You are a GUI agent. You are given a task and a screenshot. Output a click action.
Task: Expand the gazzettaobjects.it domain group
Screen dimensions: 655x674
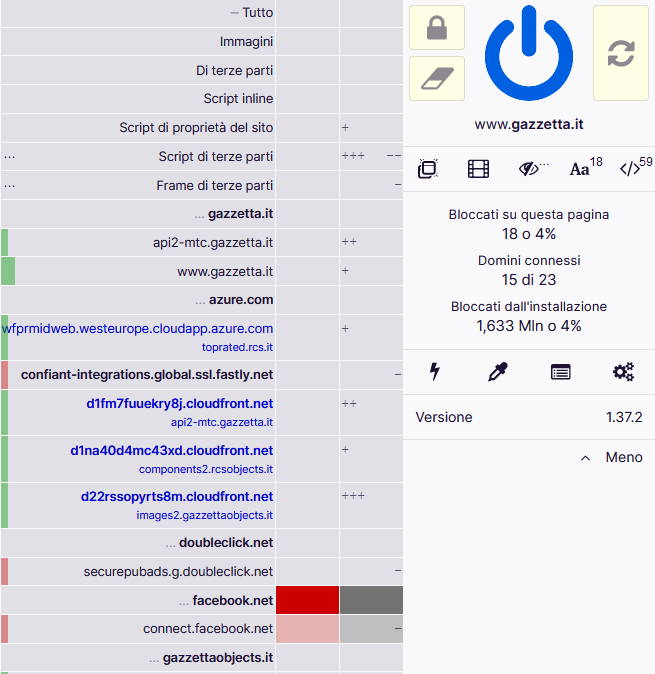[x=211, y=658]
